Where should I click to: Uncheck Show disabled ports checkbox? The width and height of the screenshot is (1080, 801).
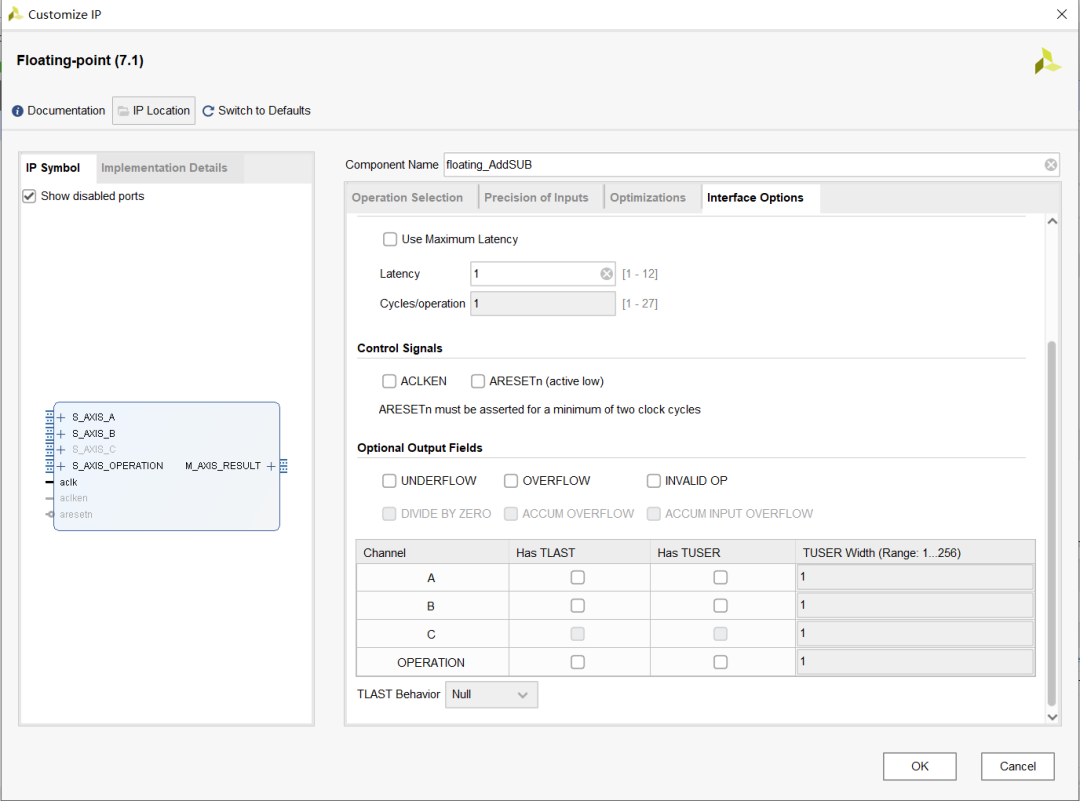pos(30,196)
